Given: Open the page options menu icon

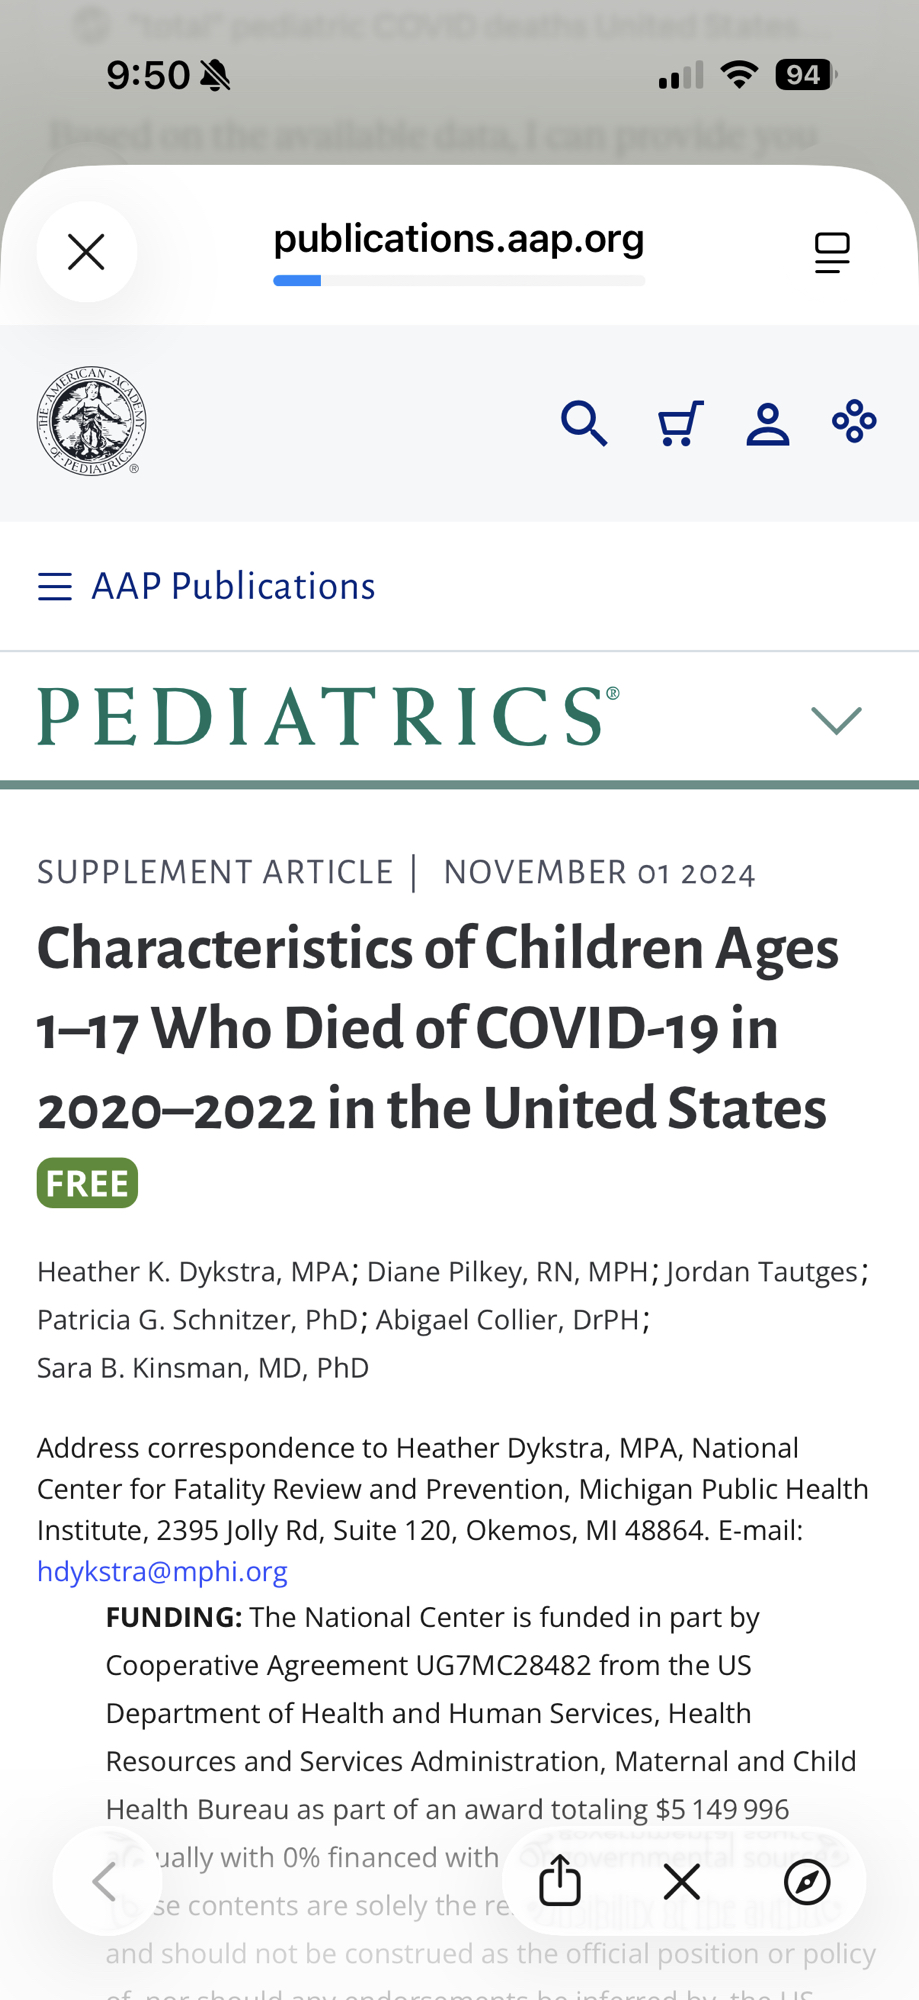Looking at the screenshot, I should pos(832,252).
